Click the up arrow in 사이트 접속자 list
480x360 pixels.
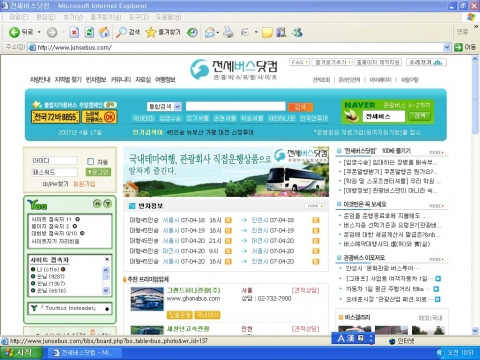[106, 270]
